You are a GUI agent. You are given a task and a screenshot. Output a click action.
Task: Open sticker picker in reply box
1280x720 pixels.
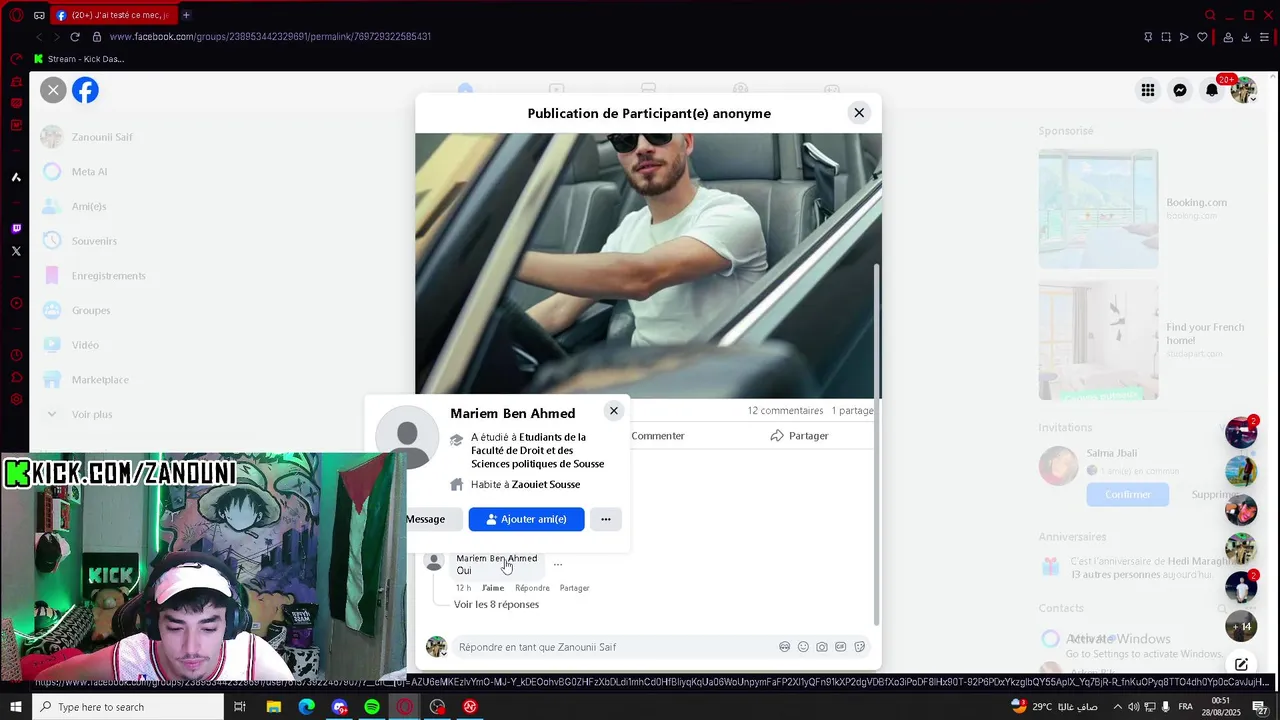860,647
